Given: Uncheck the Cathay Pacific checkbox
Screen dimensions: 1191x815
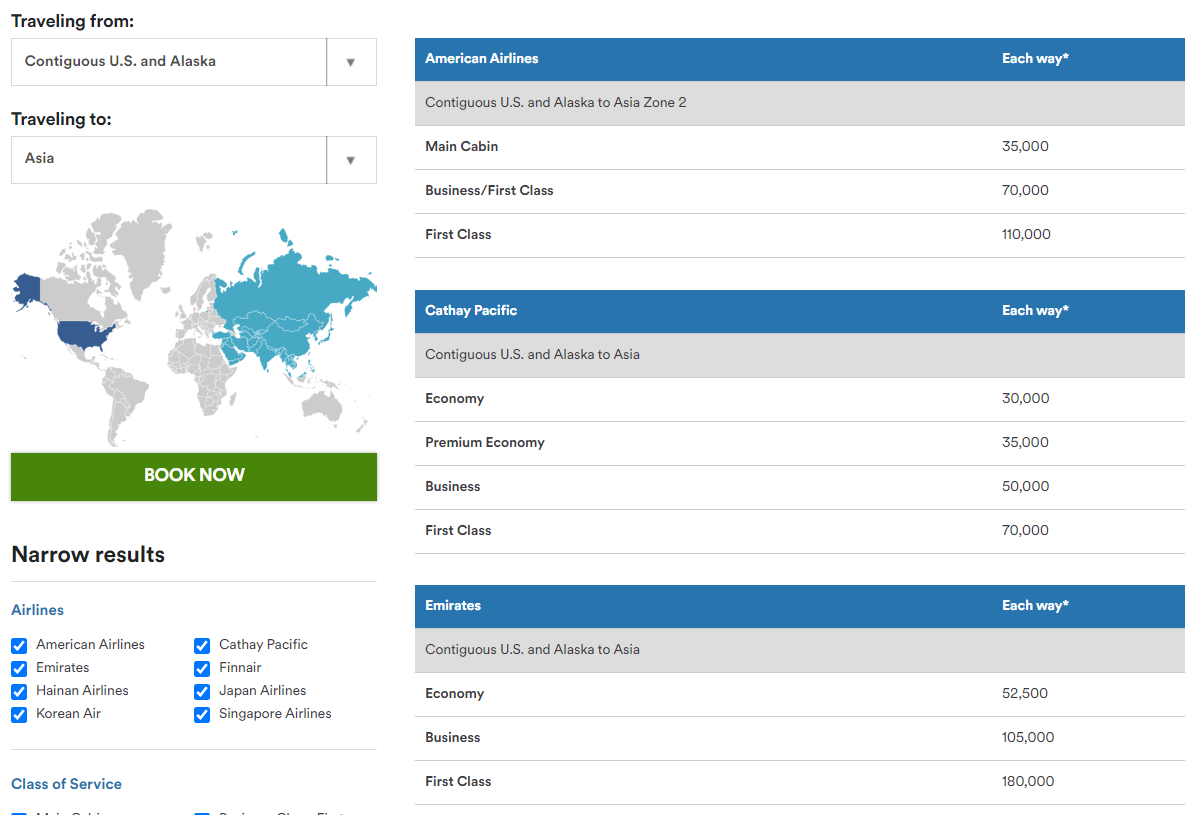Looking at the screenshot, I should click(202, 646).
